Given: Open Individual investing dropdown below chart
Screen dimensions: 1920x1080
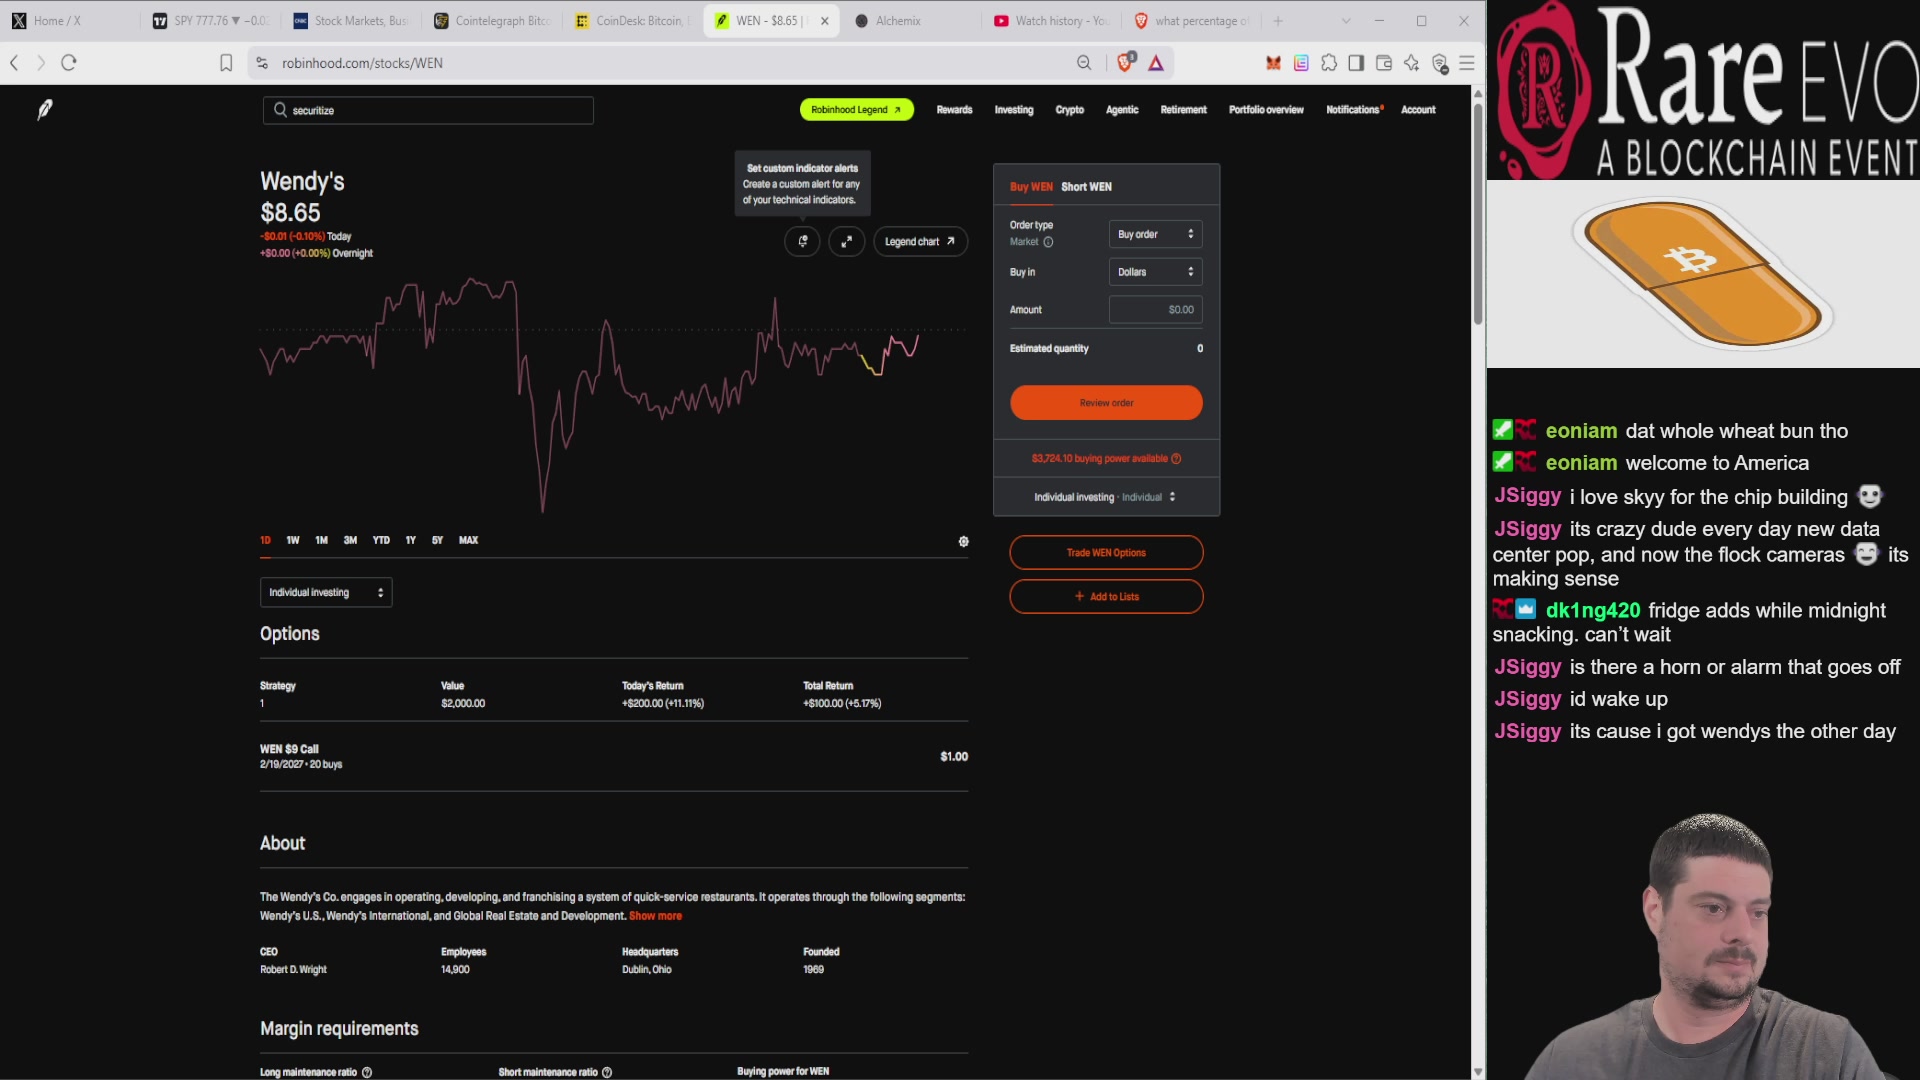Looking at the screenshot, I should [326, 593].
